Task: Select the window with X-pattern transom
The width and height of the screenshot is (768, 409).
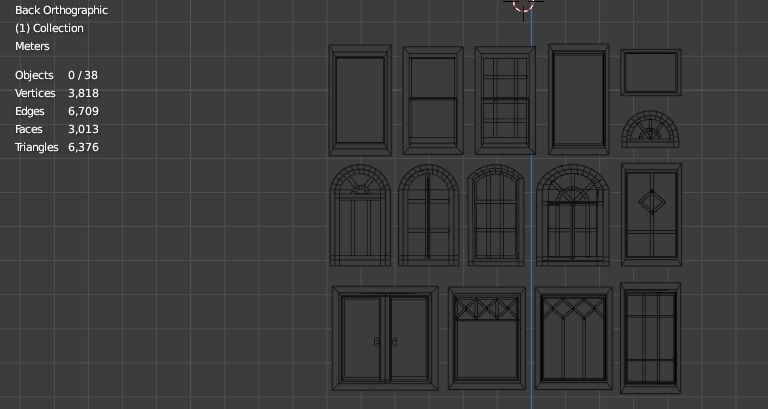Action: click(x=487, y=338)
